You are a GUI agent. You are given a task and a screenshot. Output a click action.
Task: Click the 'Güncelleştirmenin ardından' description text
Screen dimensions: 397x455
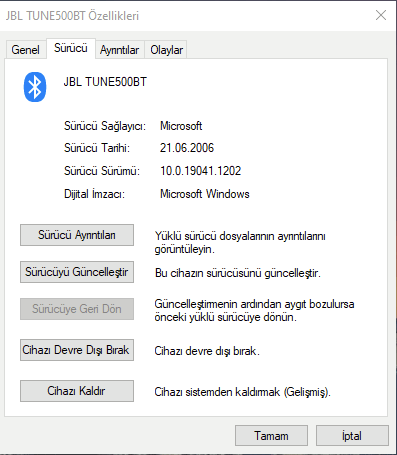254,311
